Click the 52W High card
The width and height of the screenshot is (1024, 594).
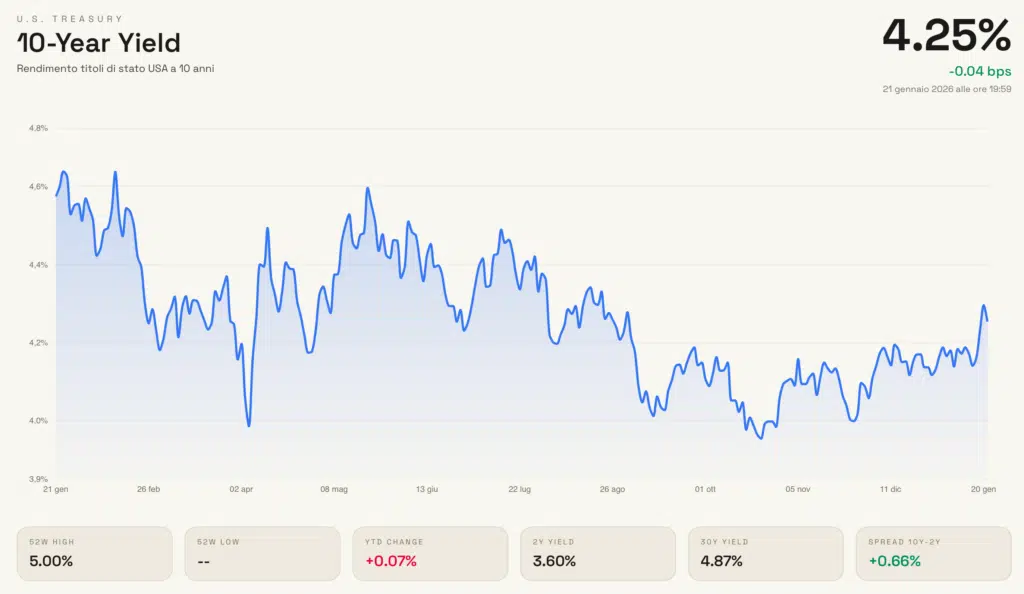coord(92,553)
